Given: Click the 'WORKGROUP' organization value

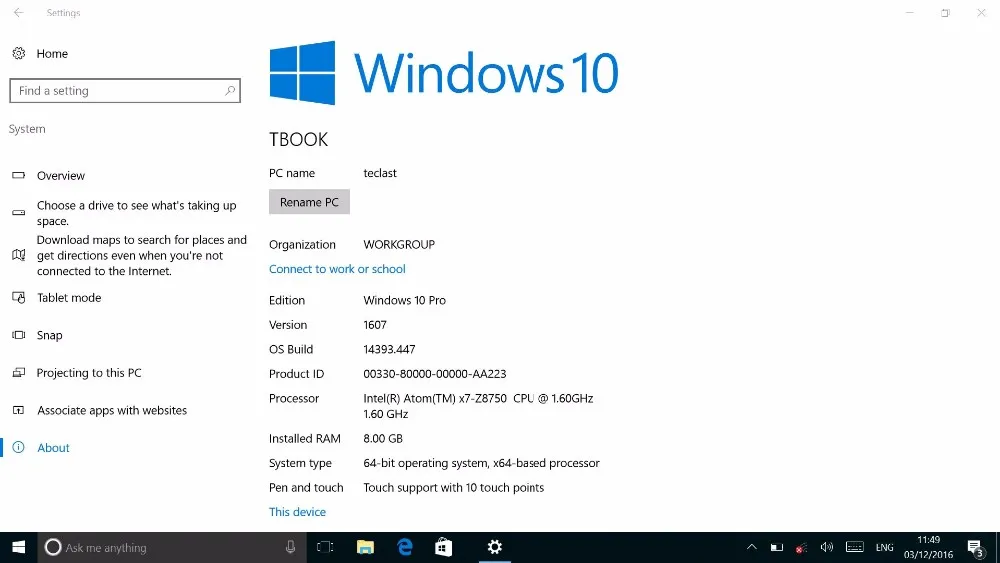Looking at the screenshot, I should click(399, 245).
